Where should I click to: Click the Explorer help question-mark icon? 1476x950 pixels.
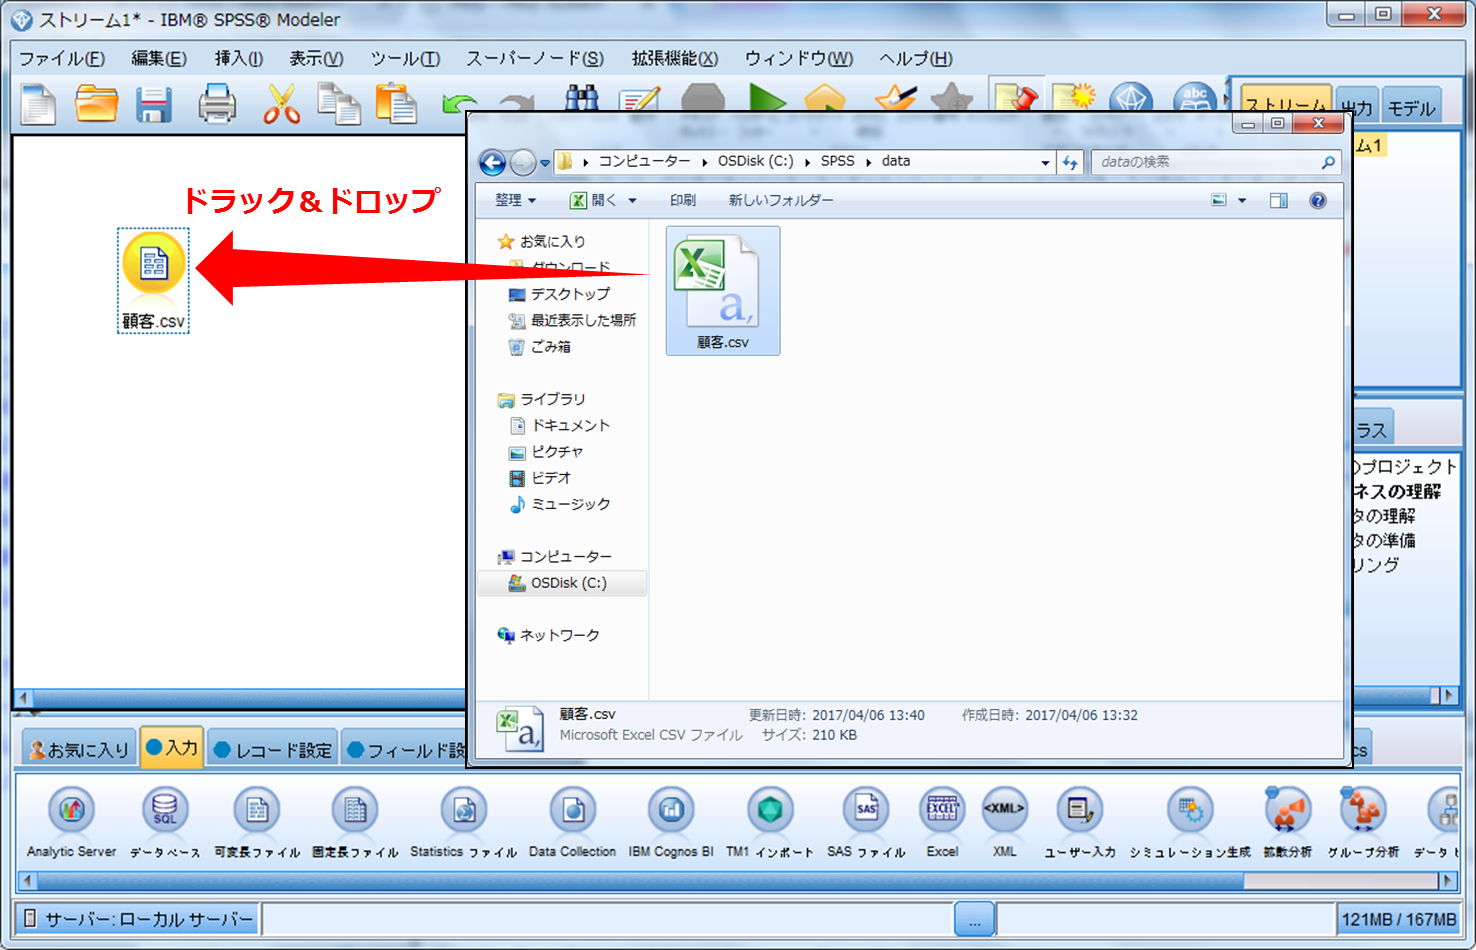point(1318,200)
